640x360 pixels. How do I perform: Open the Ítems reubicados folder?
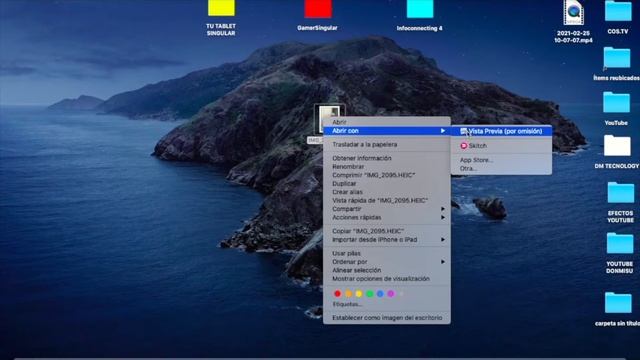[x=617, y=57]
